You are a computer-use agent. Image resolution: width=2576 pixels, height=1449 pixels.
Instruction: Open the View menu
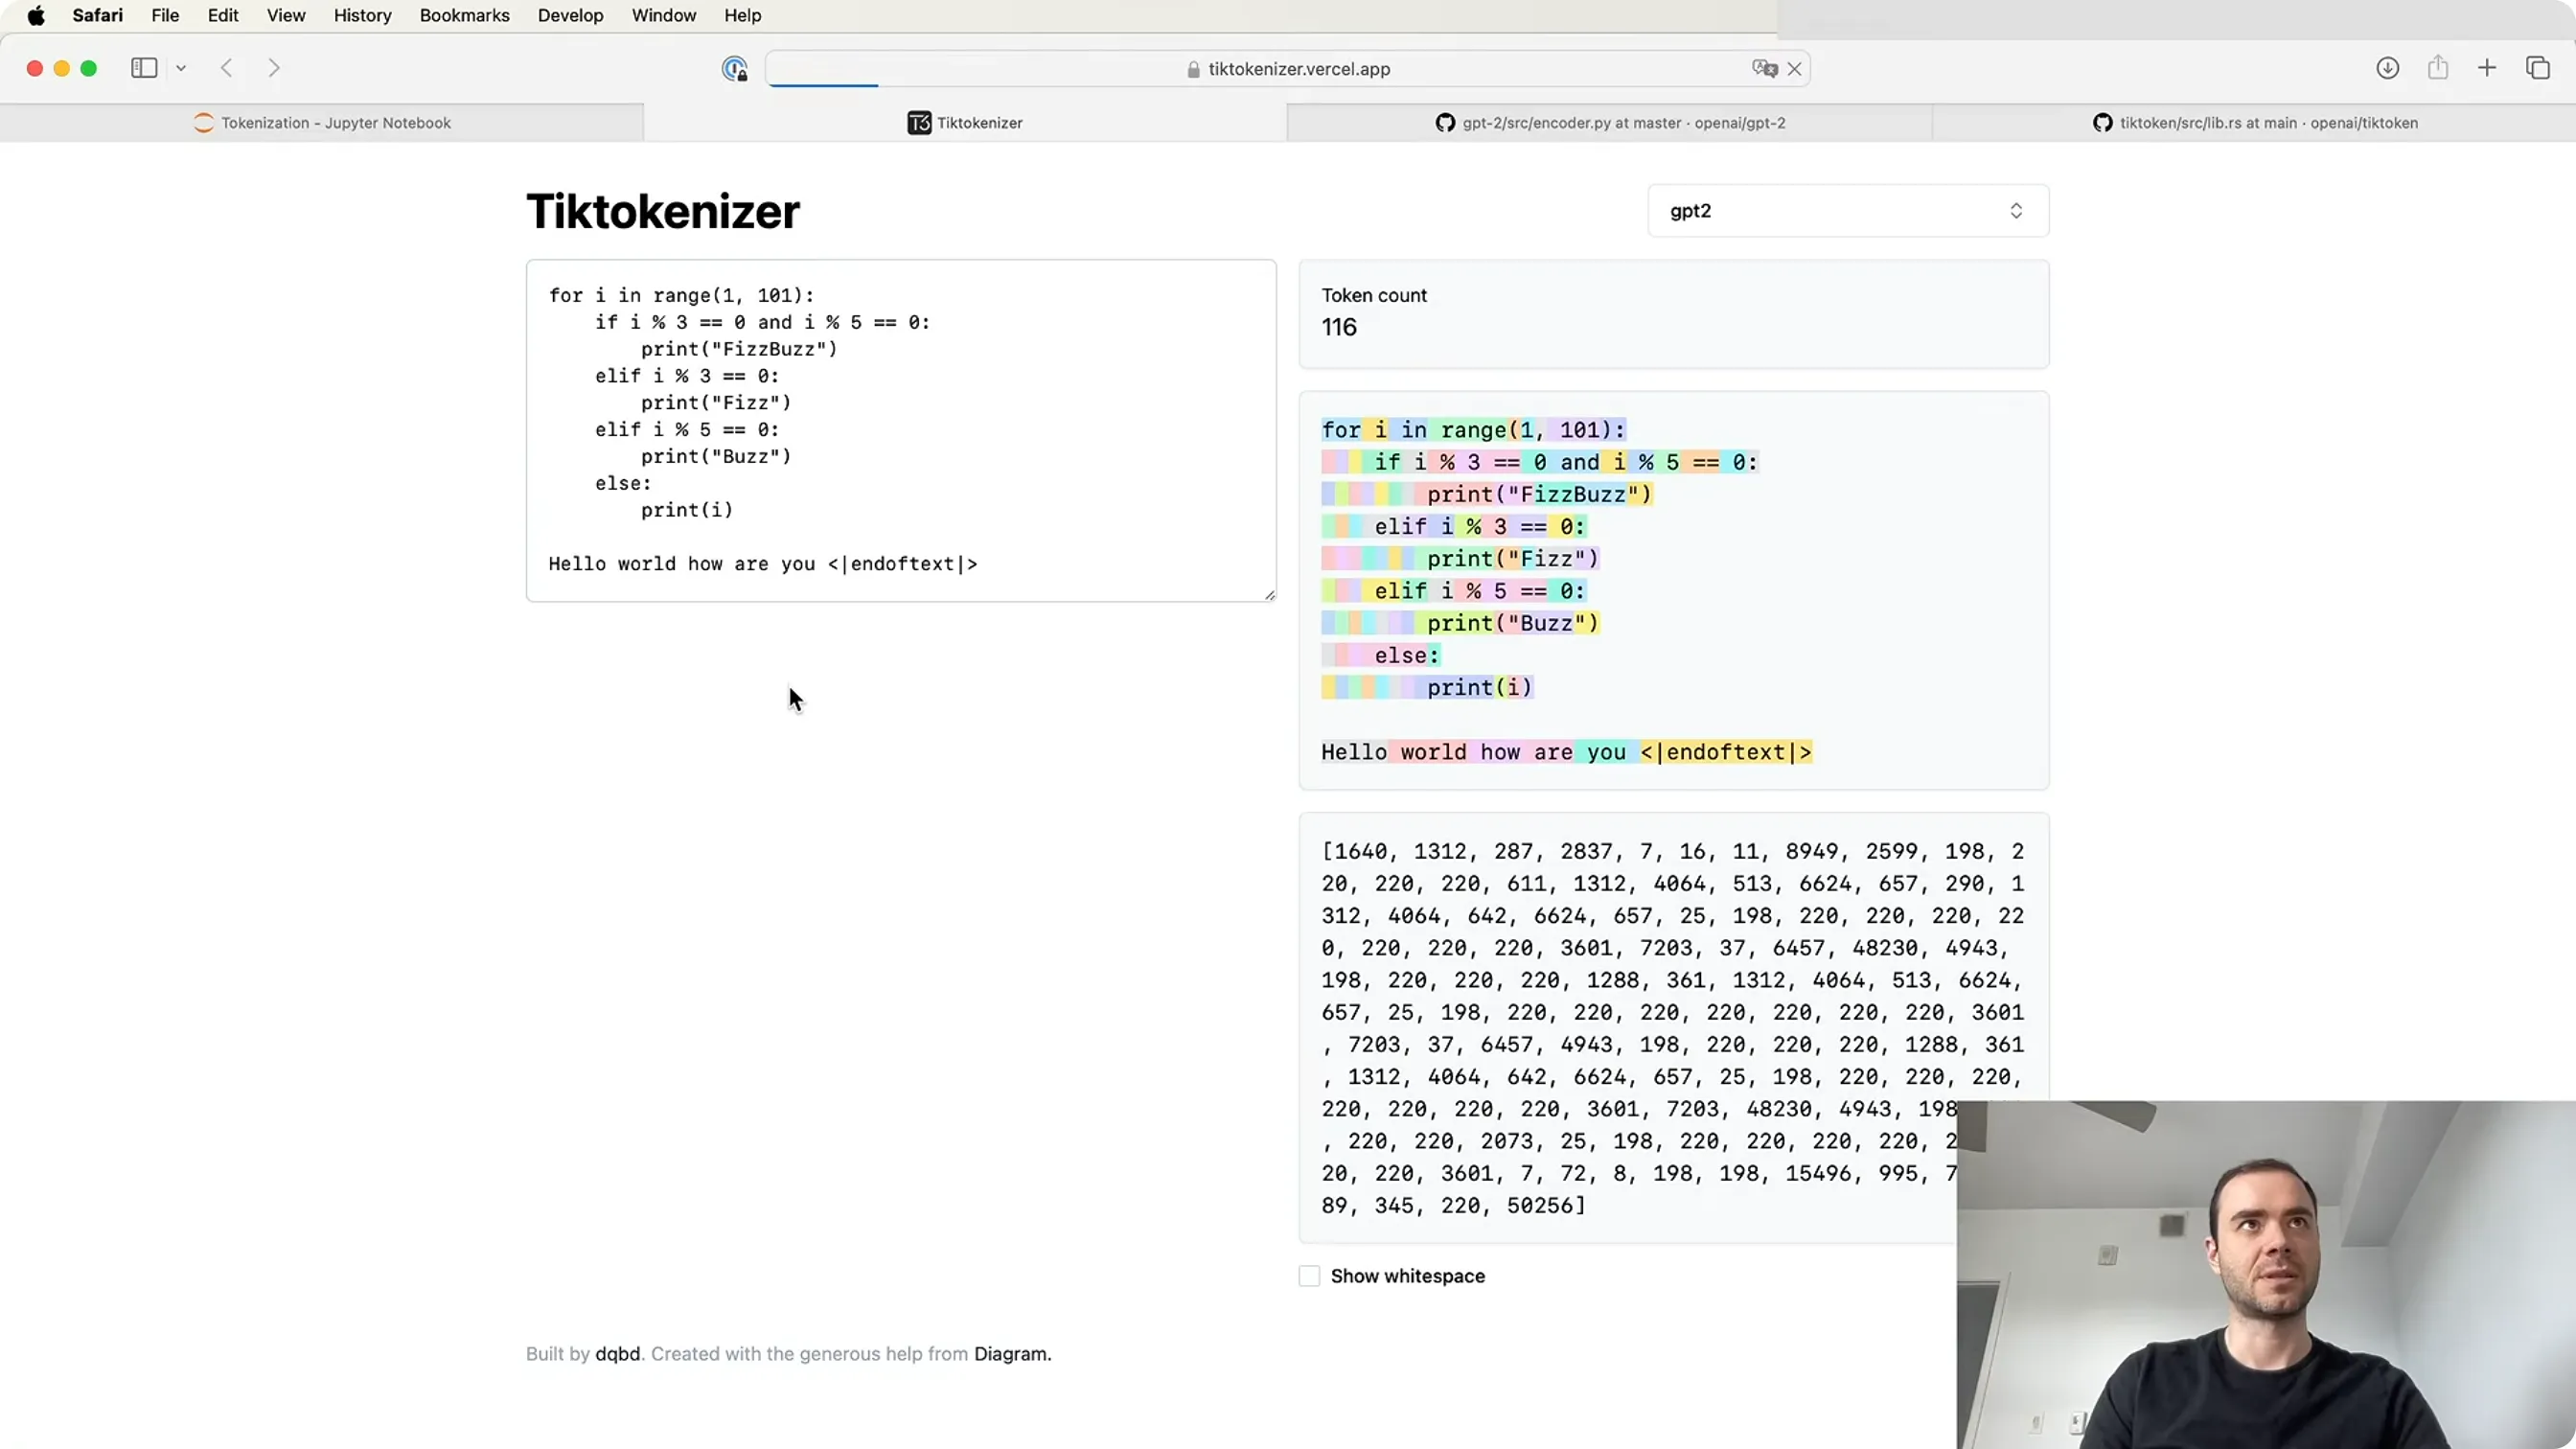286,16
